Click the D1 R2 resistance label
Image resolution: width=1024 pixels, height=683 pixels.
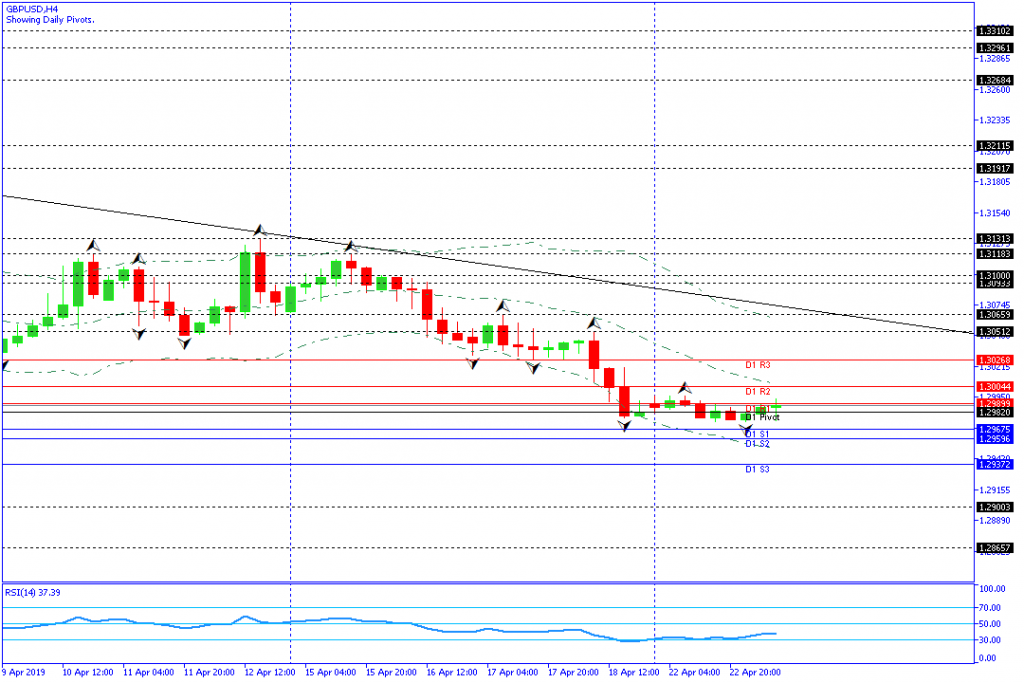point(757,392)
